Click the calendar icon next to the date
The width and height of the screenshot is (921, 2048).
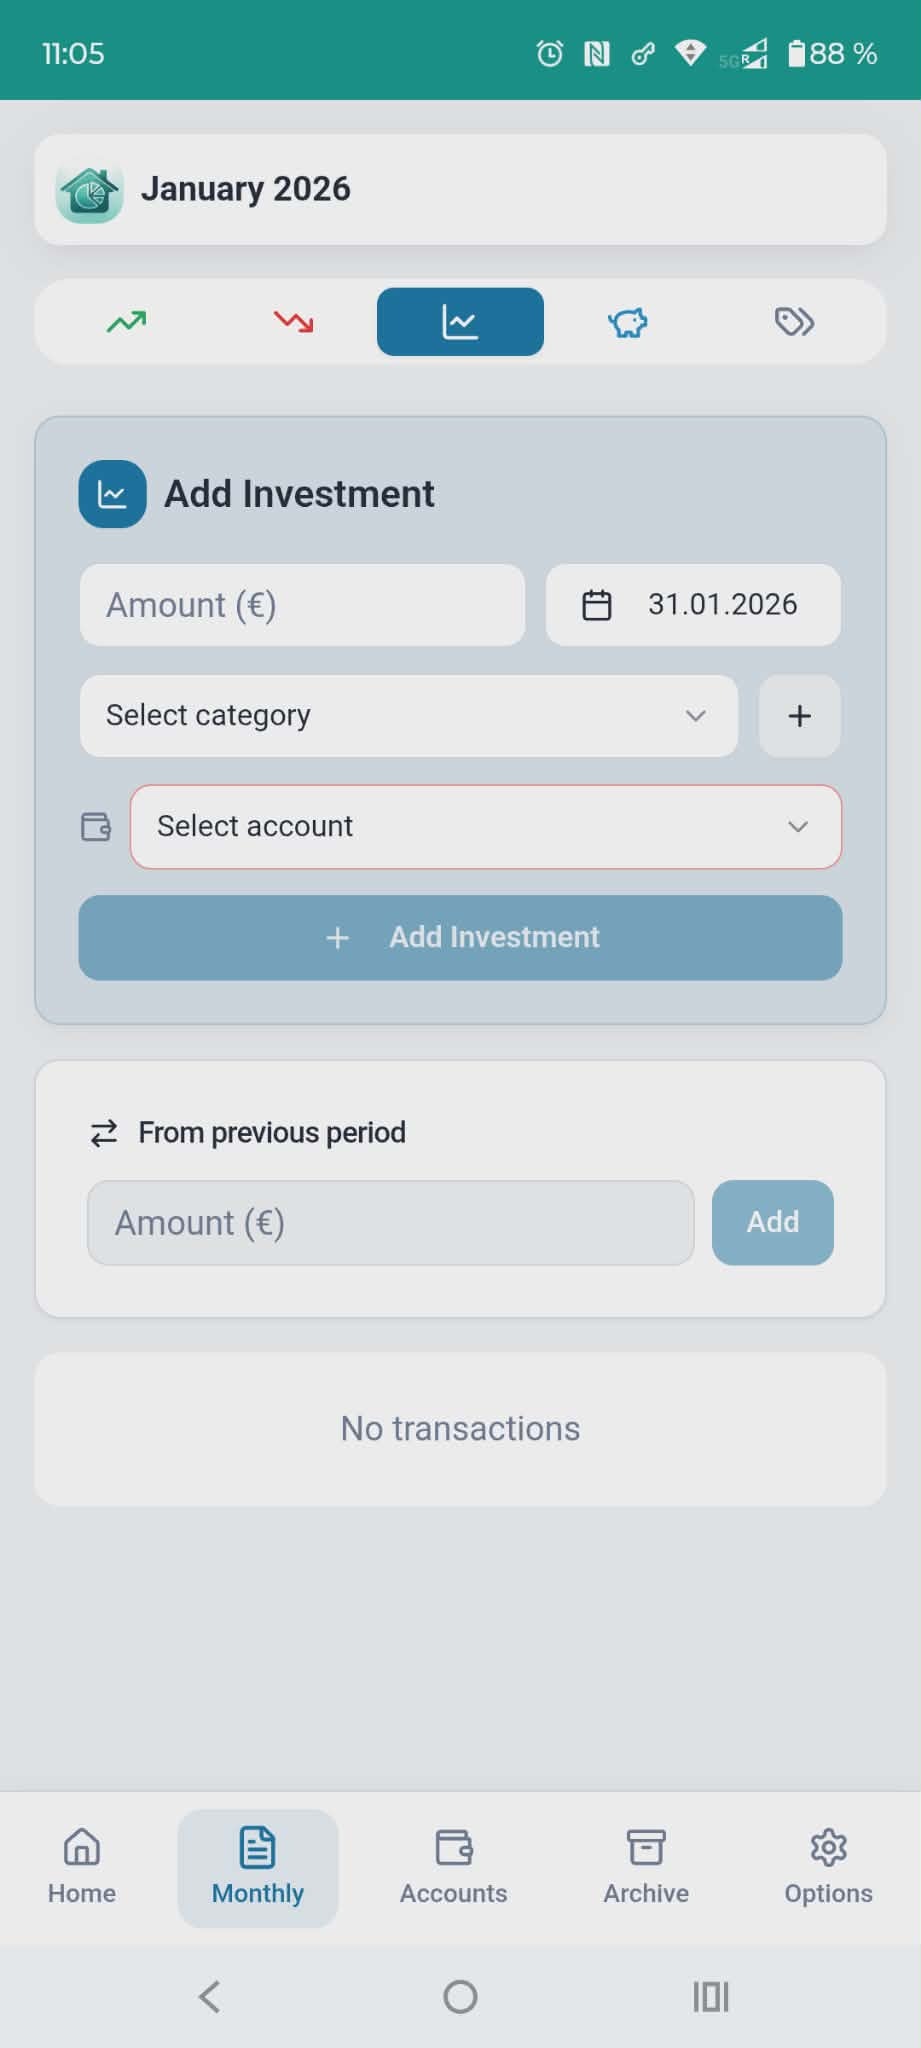(x=597, y=604)
